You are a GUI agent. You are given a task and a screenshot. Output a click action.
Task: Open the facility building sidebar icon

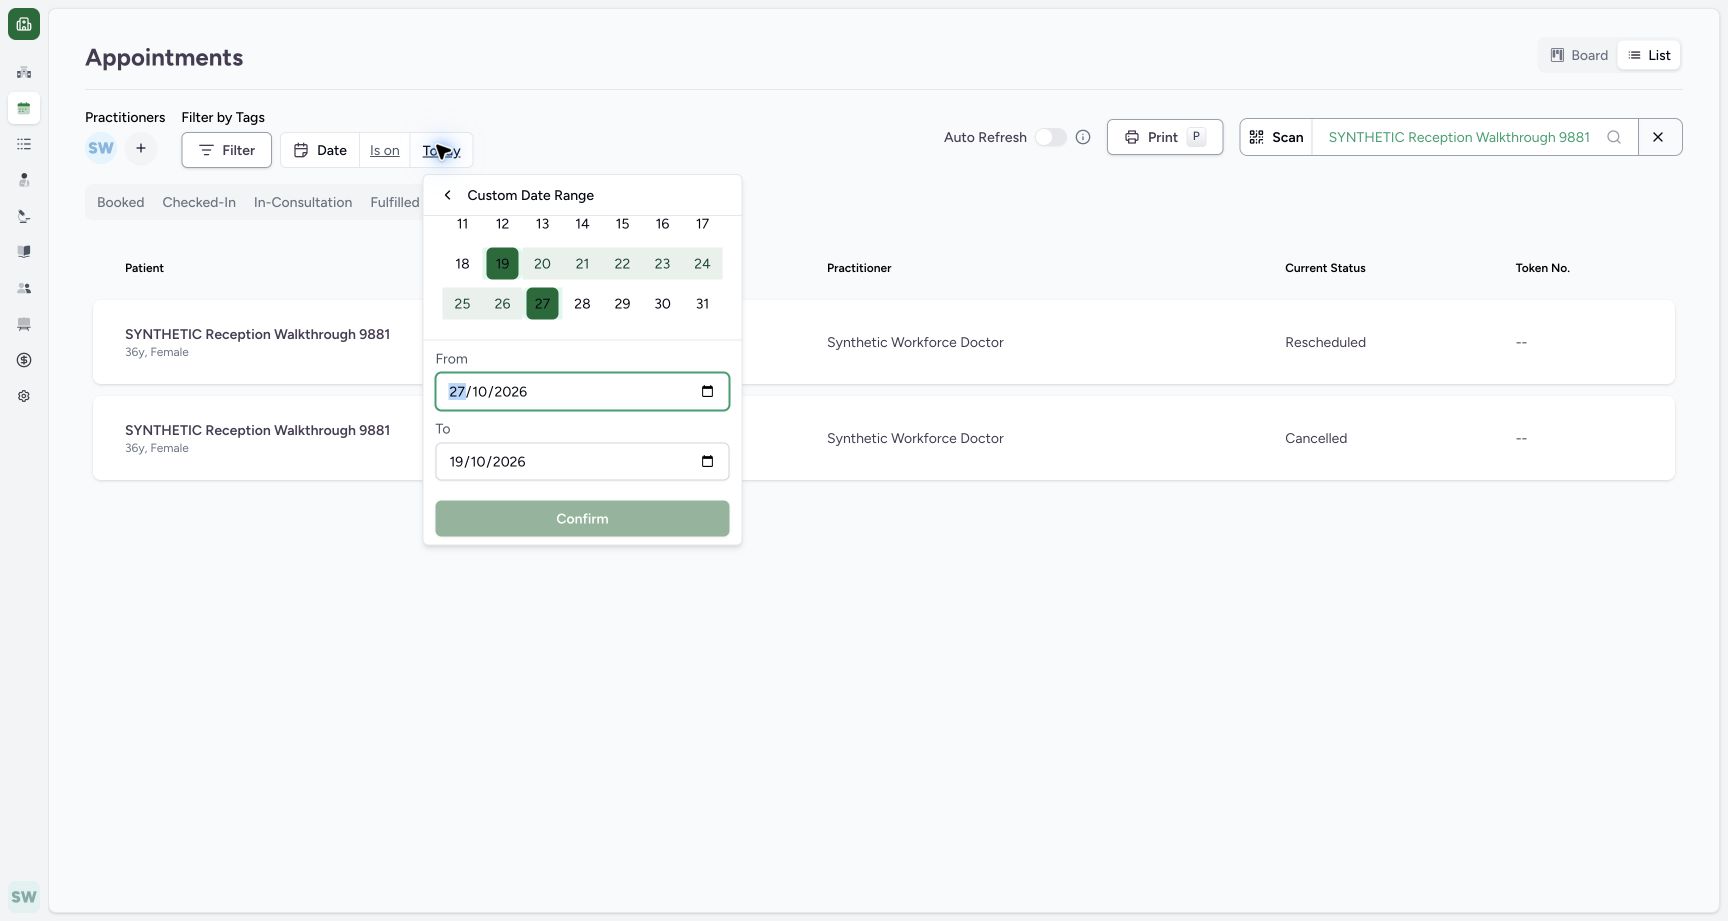point(24,72)
